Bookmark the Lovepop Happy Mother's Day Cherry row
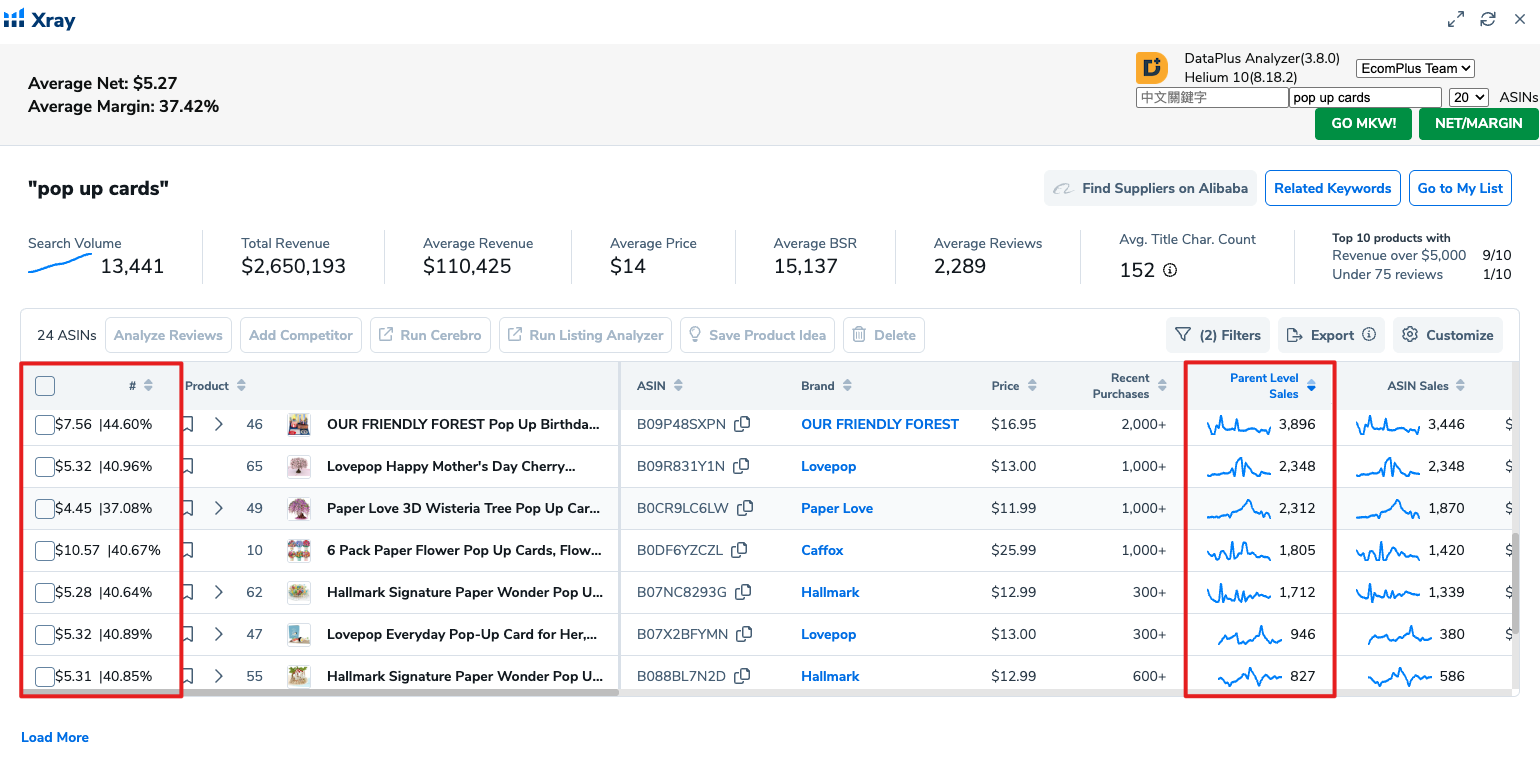Screen dimensions: 1540x775 (187, 466)
